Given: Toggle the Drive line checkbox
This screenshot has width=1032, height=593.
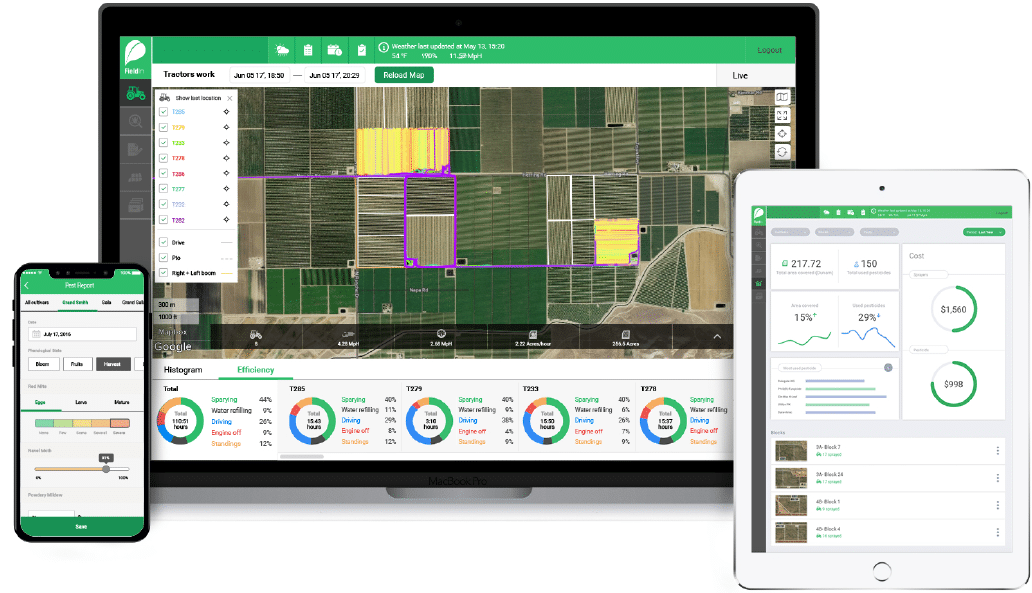Looking at the screenshot, I should pyautogui.click(x=163, y=242).
